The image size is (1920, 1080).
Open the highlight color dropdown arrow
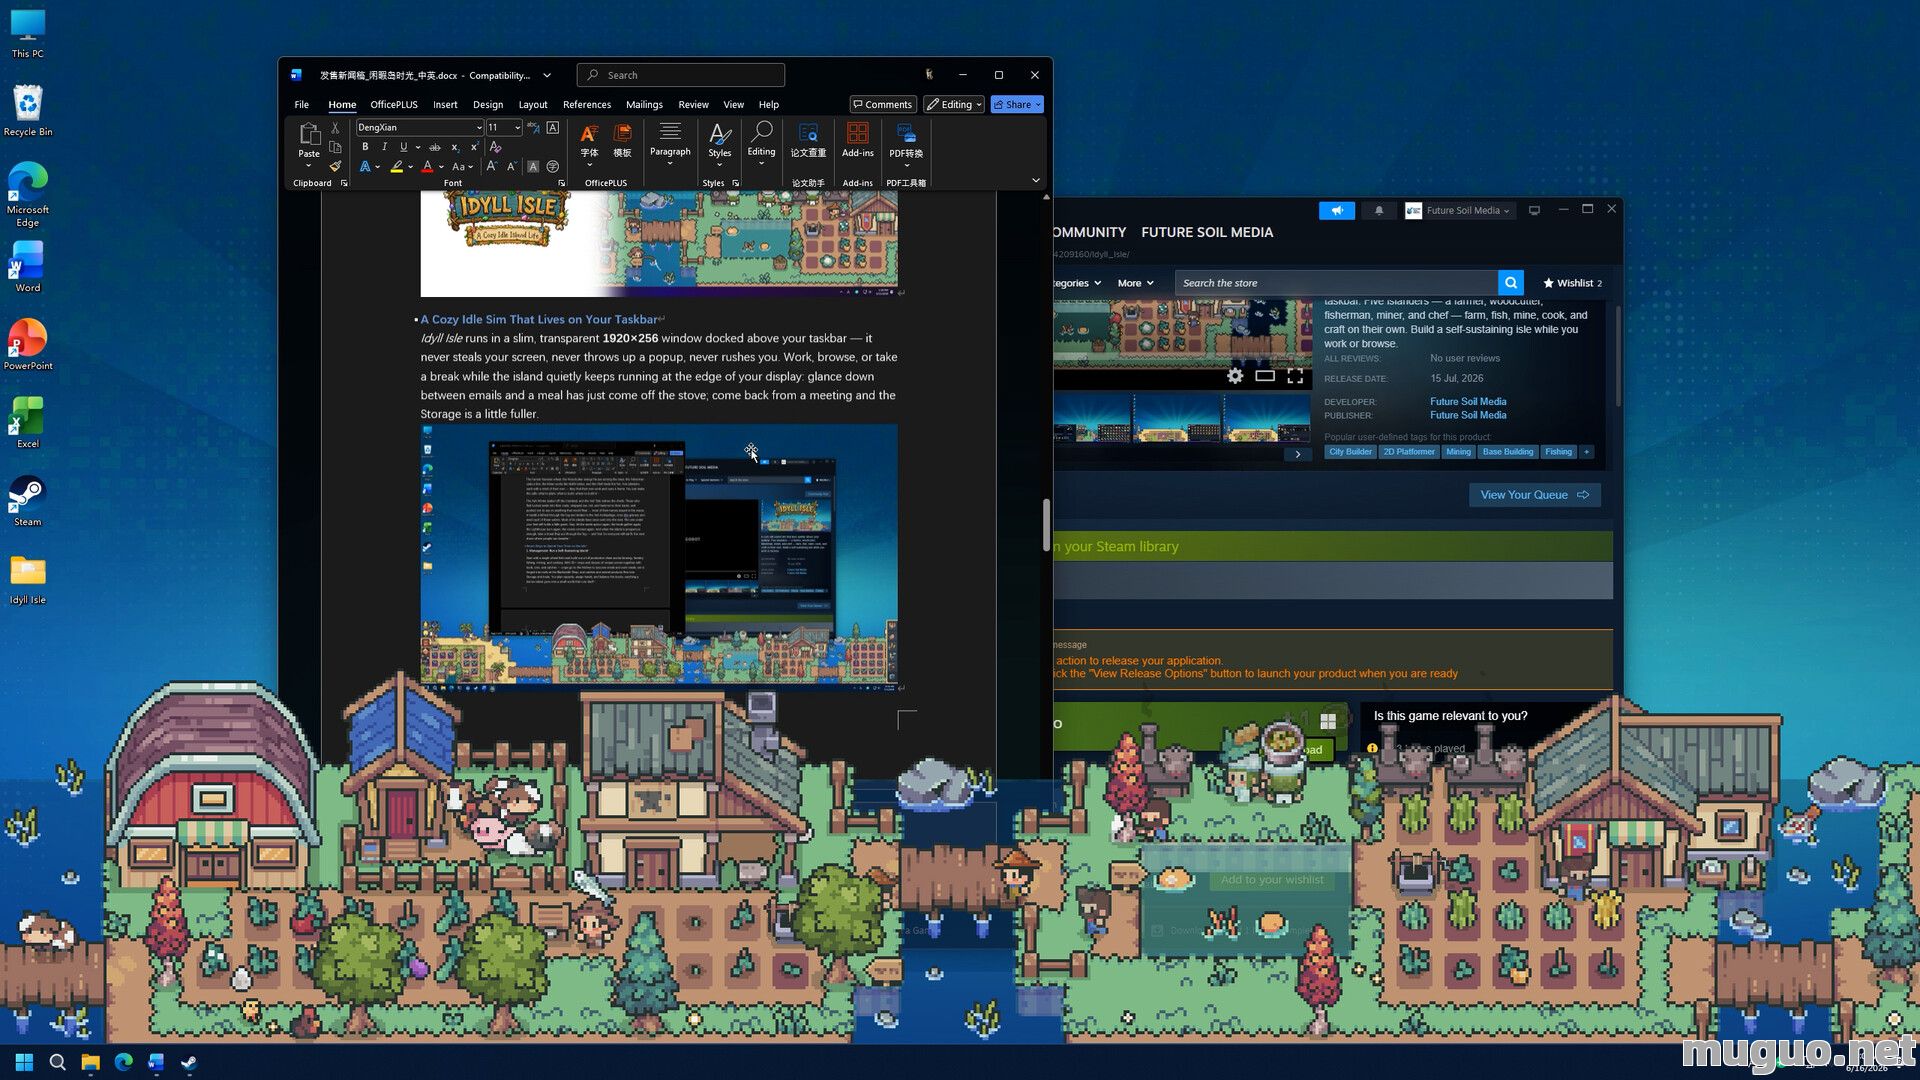pyautogui.click(x=410, y=167)
